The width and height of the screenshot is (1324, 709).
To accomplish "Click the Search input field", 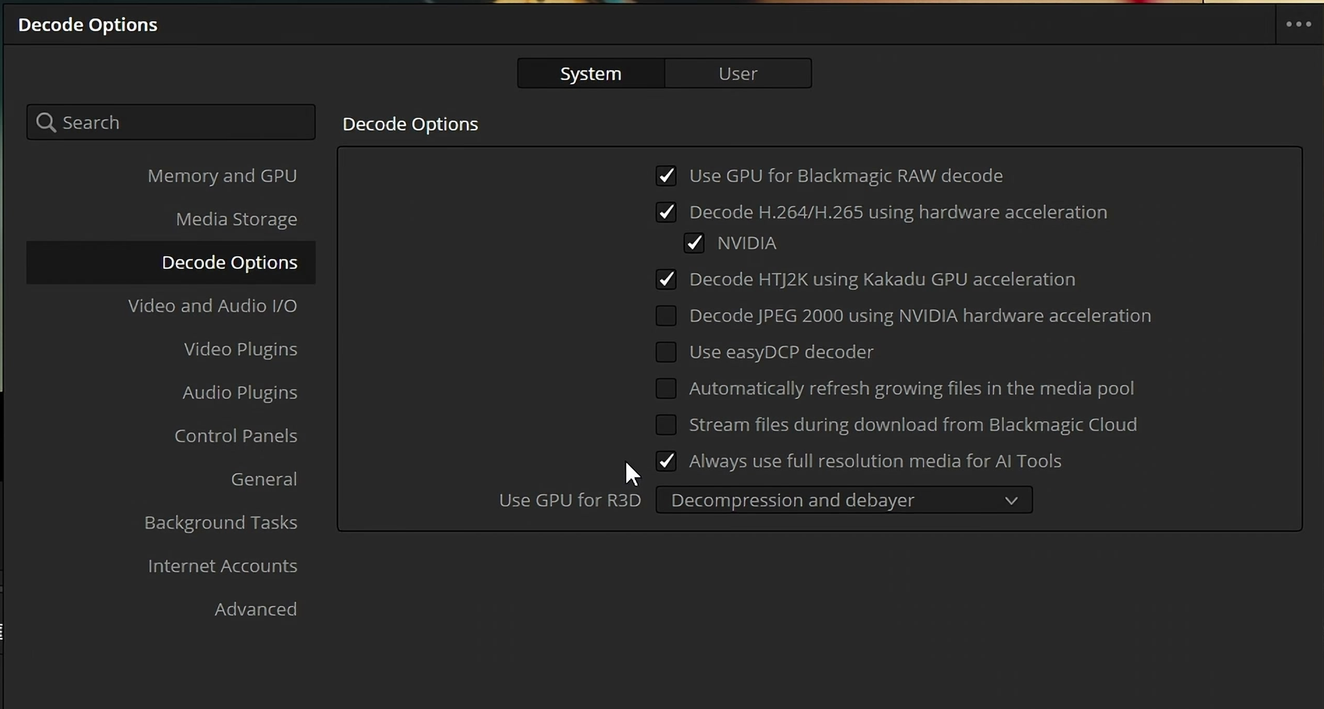I will (171, 122).
